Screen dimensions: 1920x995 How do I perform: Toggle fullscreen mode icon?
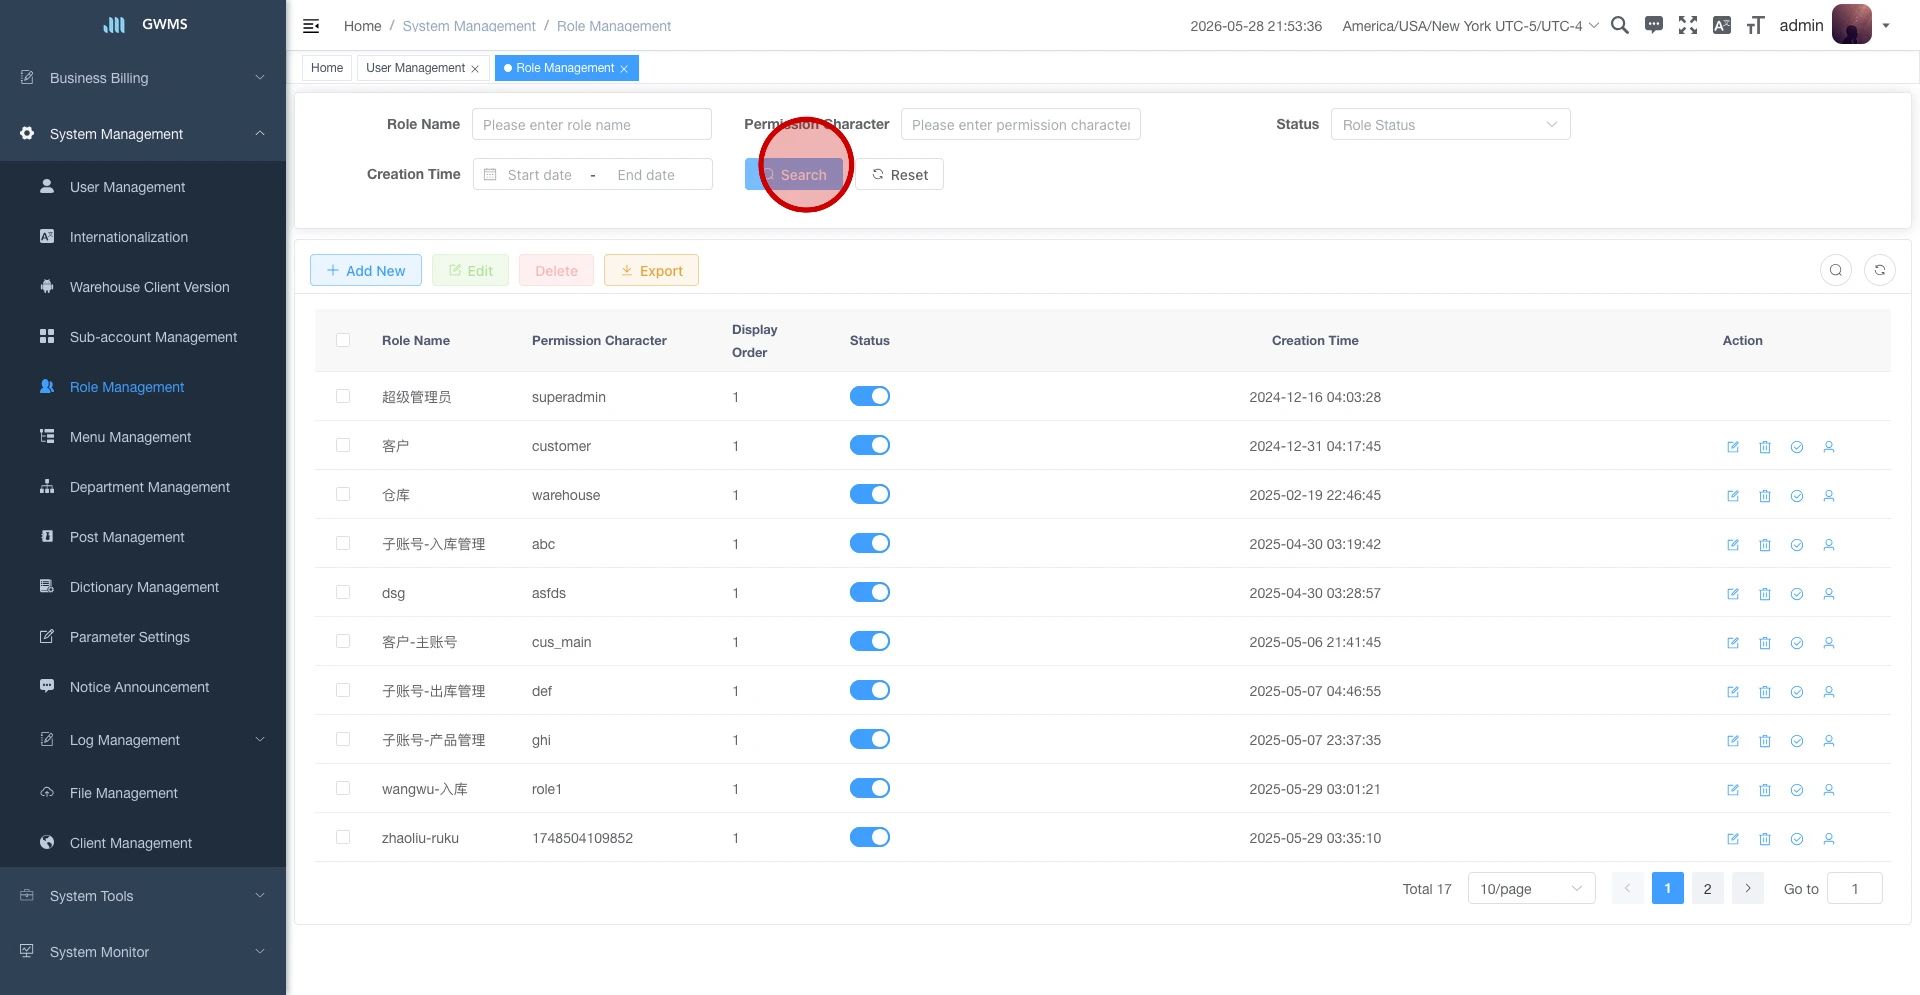(1688, 25)
